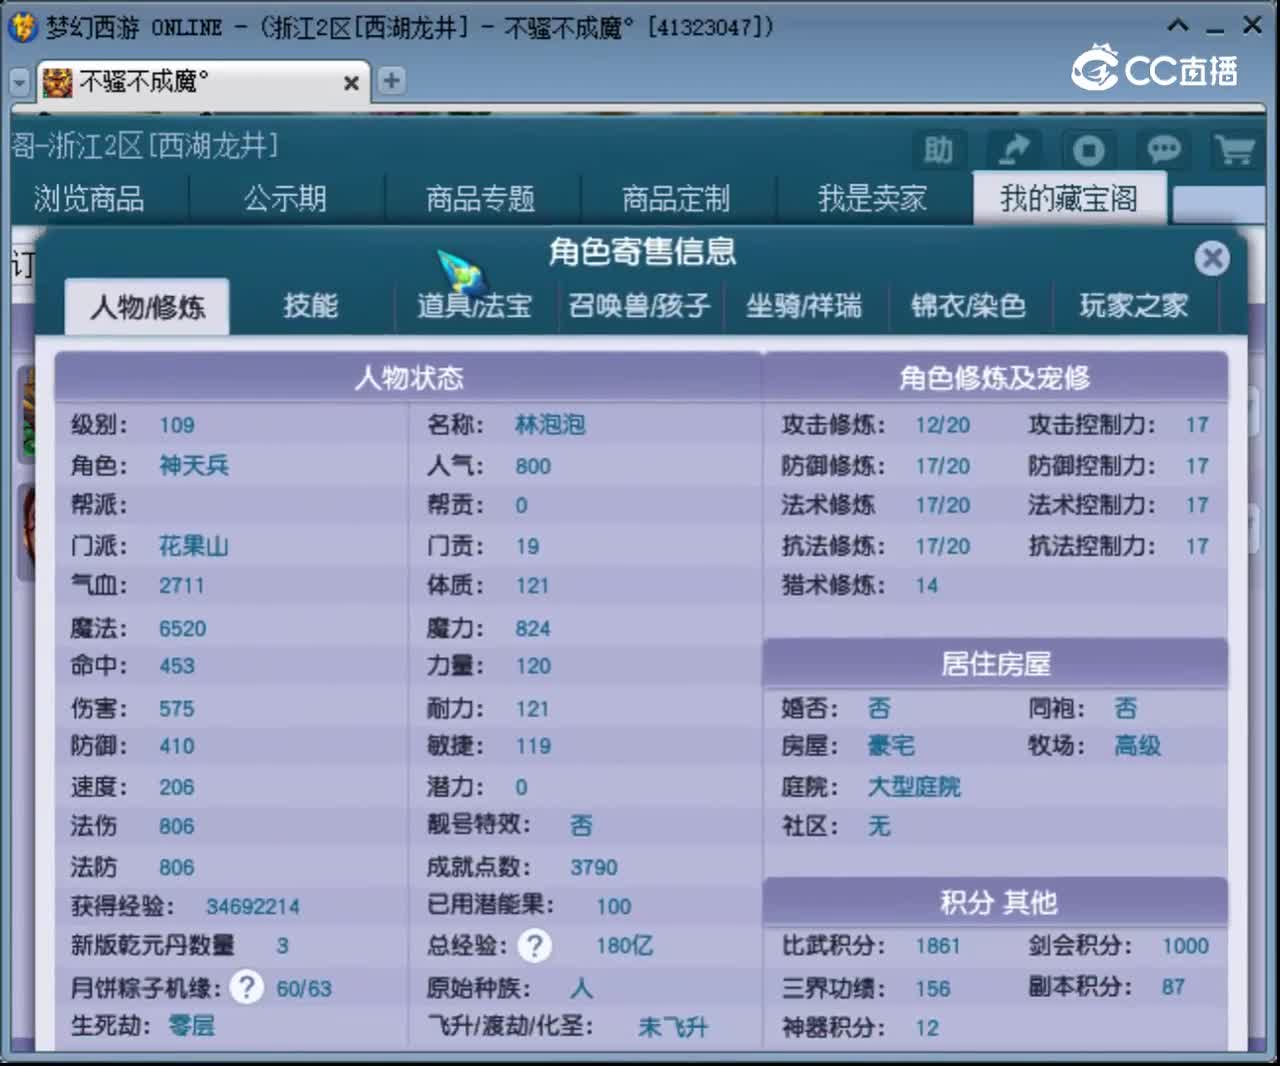Click the 花果山 faction value

coord(194,545)
